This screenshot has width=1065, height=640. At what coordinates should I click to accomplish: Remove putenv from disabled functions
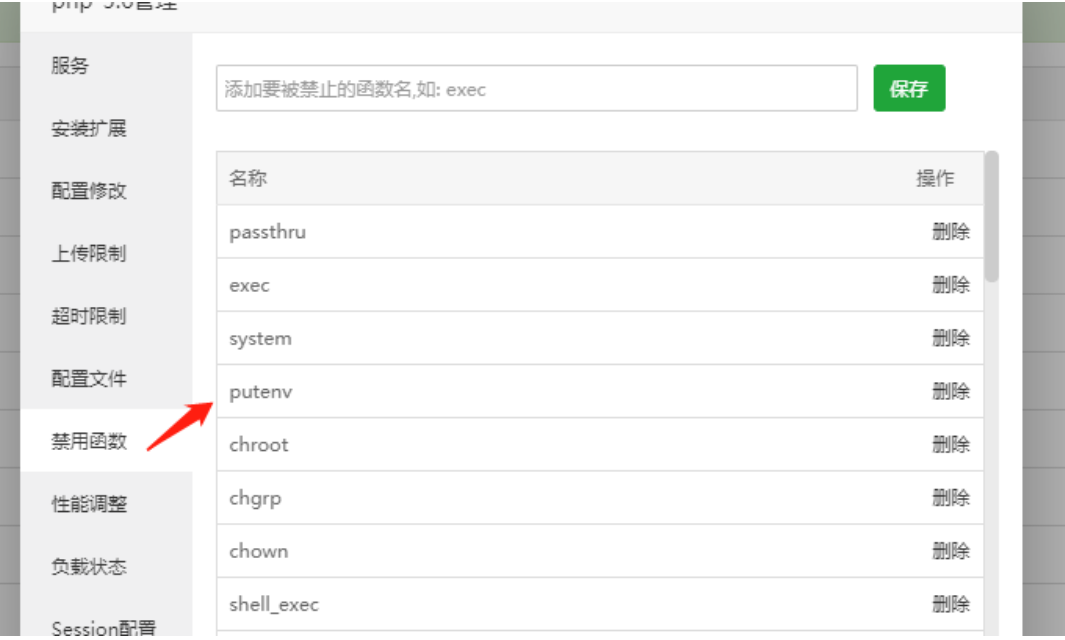click(950, 391)
